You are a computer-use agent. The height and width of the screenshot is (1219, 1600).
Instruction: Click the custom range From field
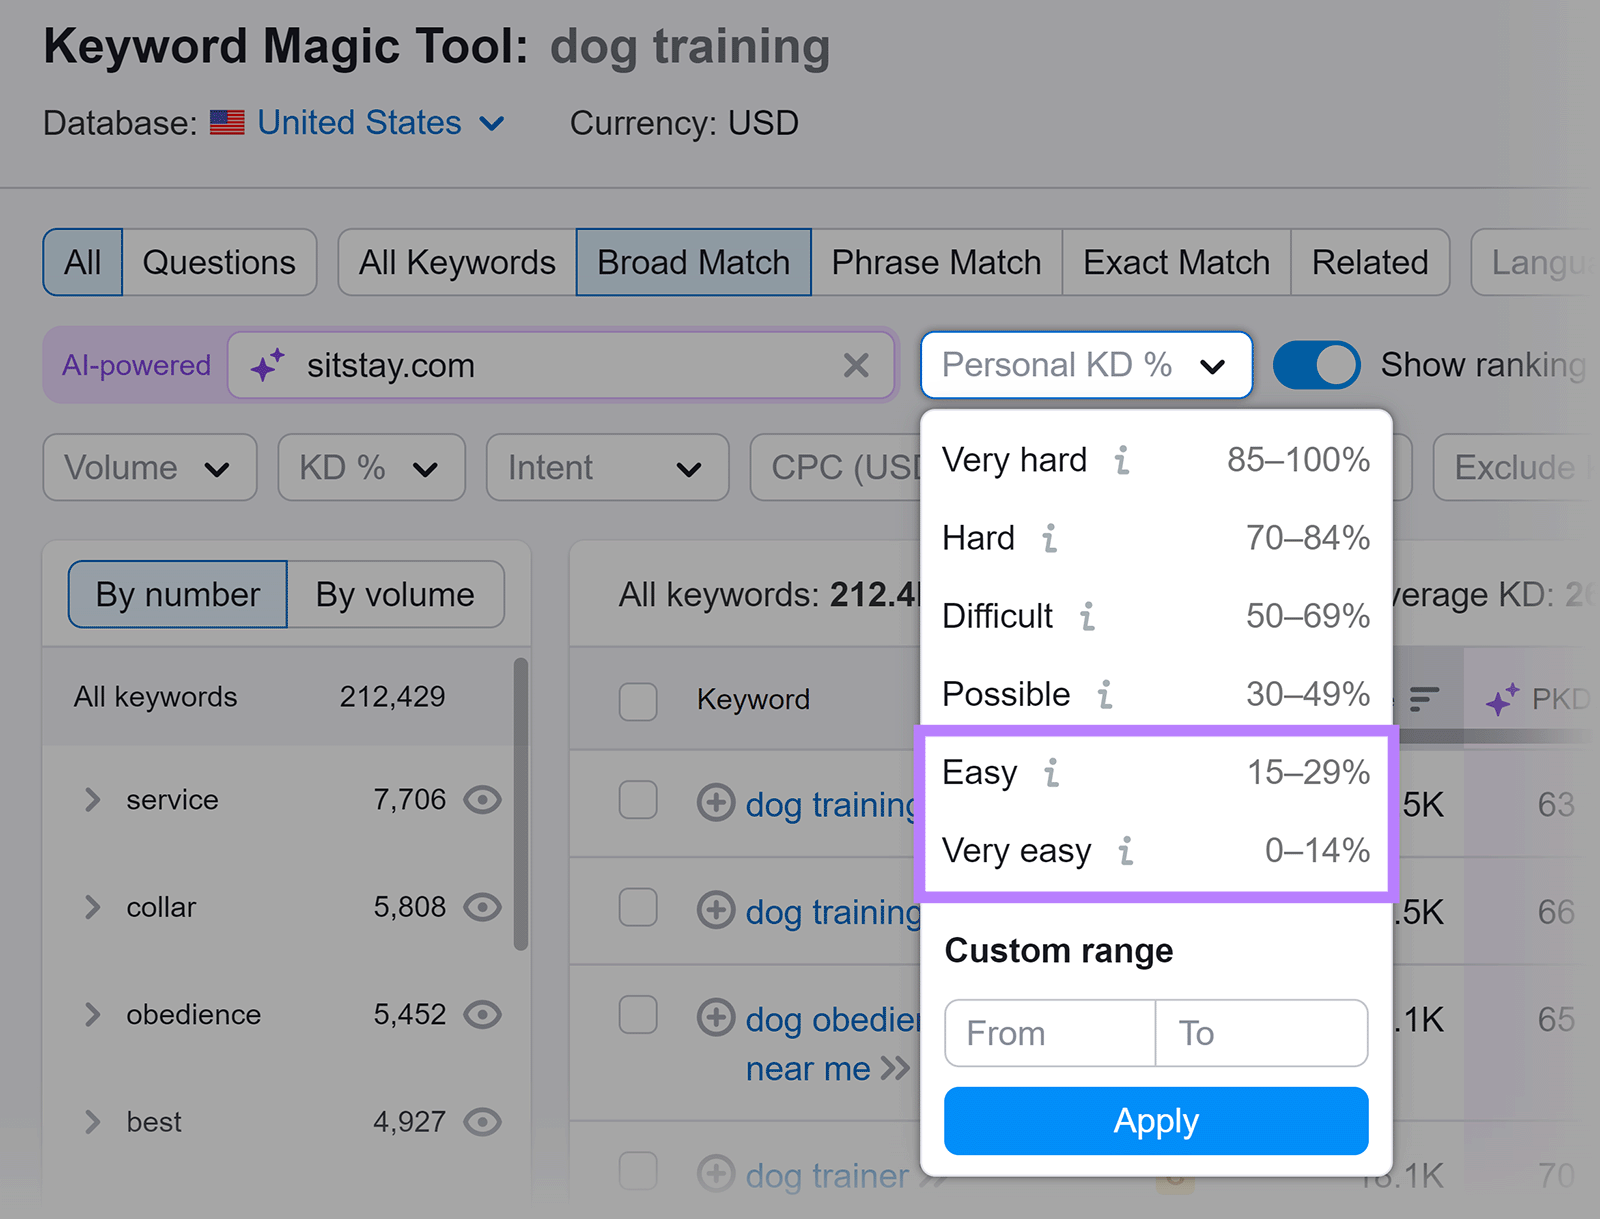pyautogui.click(x=1050, y=1033)
